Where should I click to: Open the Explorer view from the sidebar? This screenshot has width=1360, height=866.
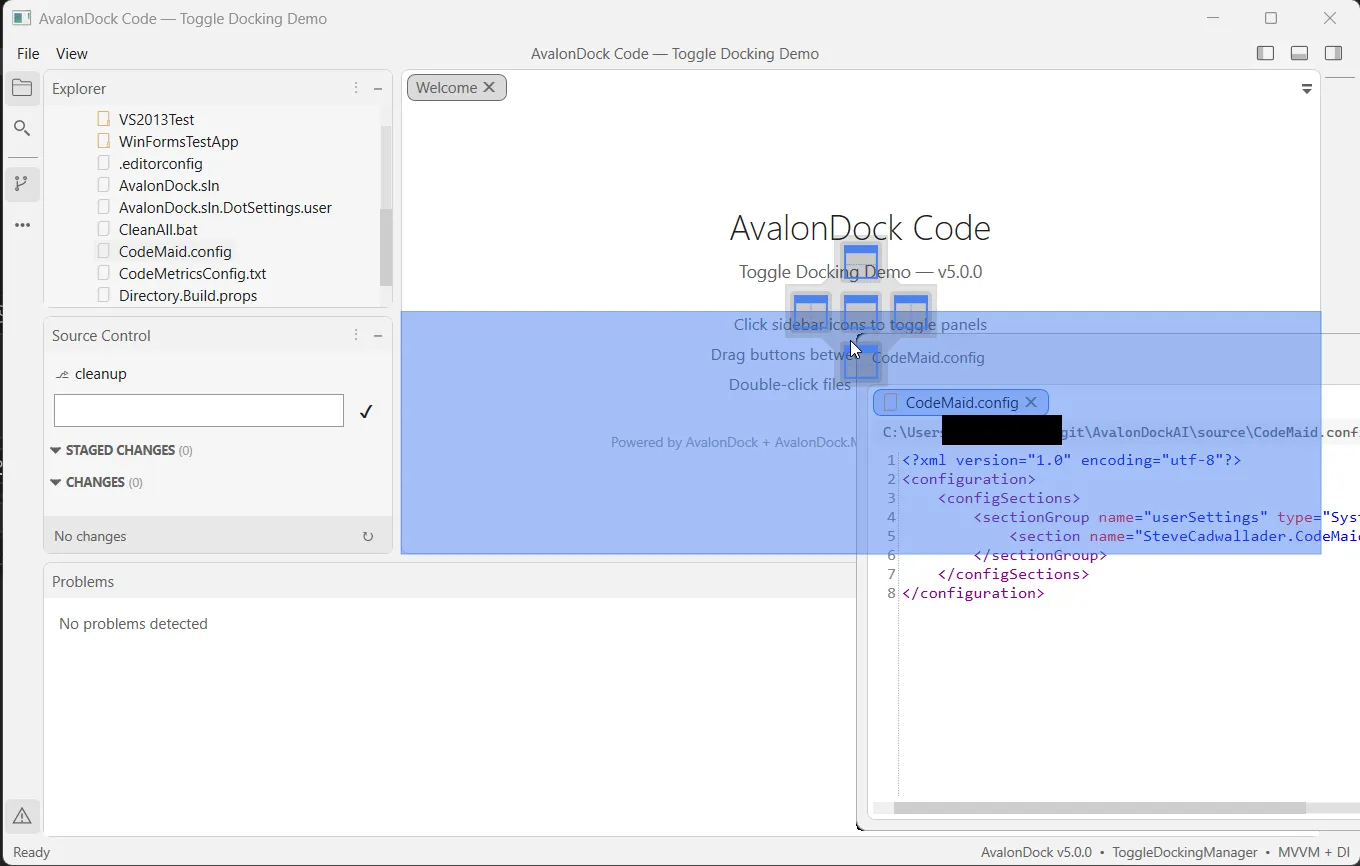[22, 88]
